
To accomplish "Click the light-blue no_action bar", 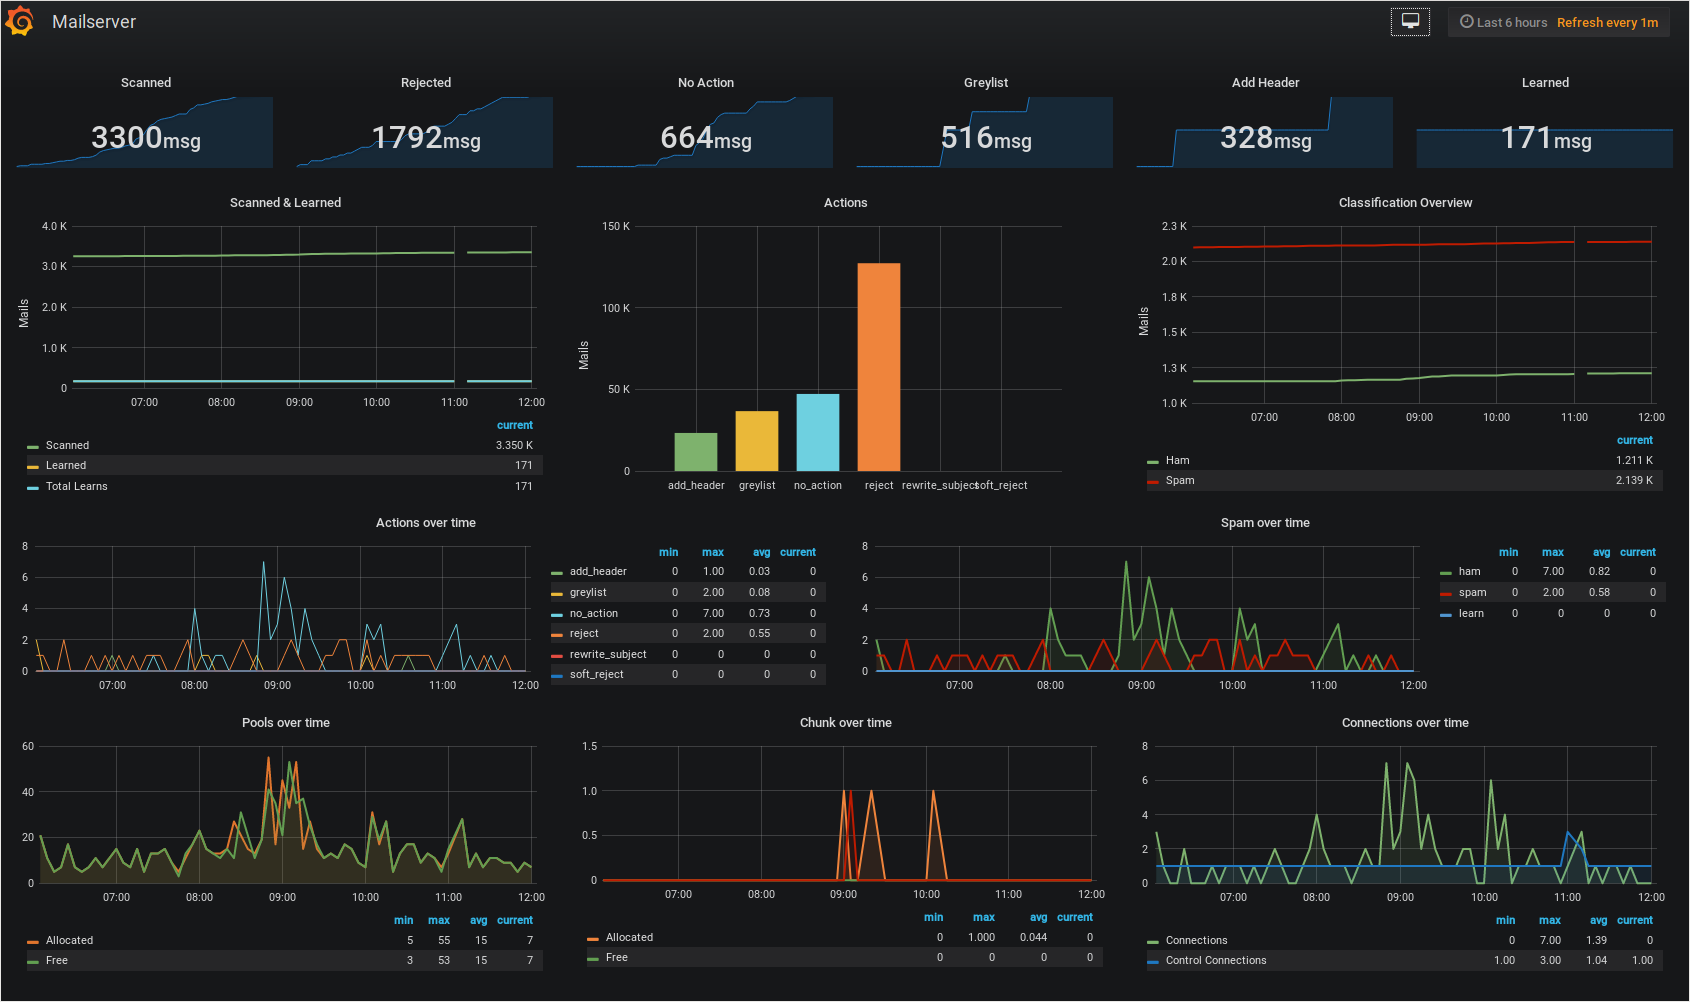I will click(818, 432).
